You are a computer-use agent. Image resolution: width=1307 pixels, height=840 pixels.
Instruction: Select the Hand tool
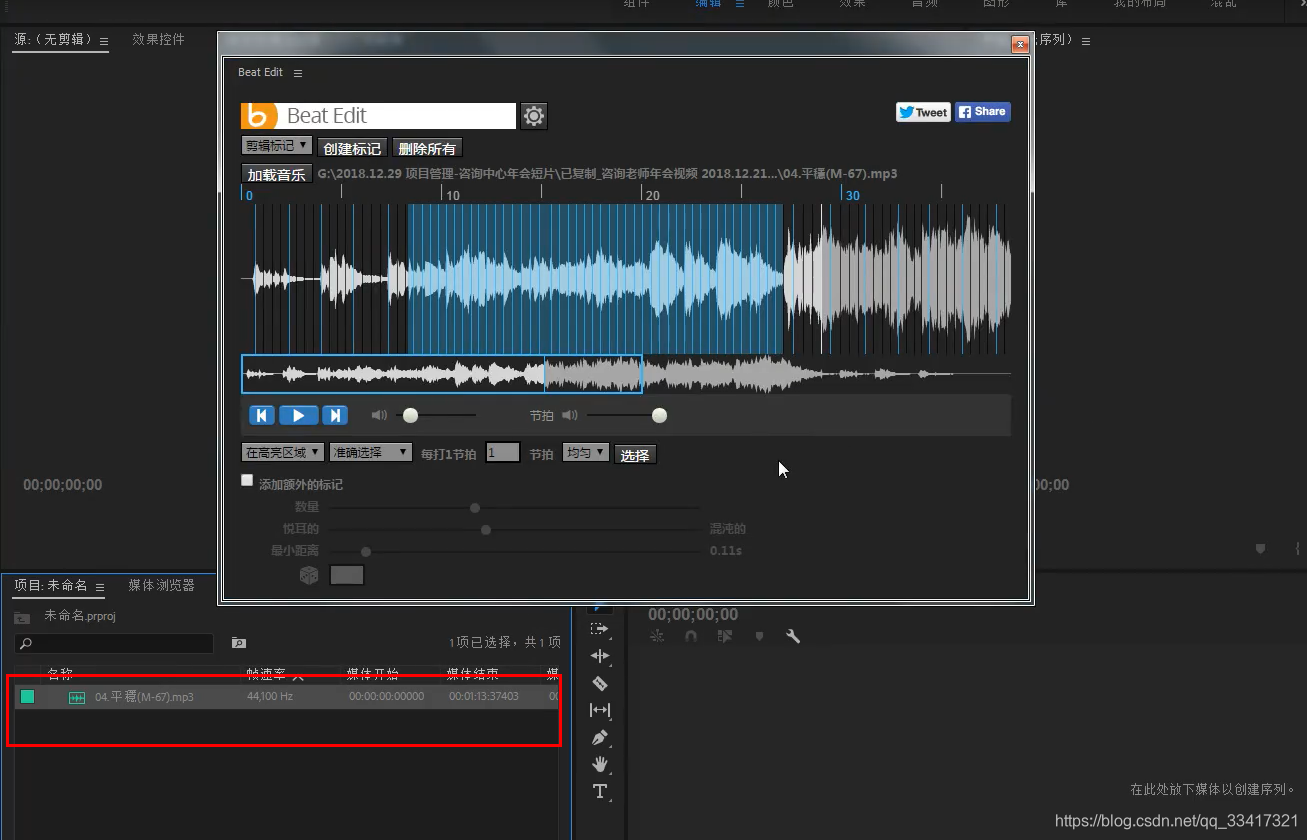pos(599,764)
